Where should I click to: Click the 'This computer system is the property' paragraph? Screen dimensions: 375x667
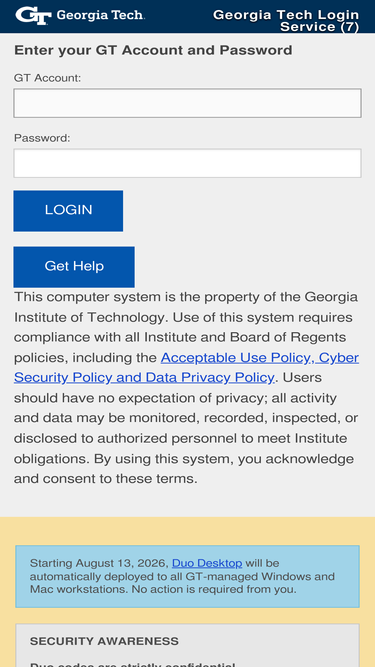186,388
